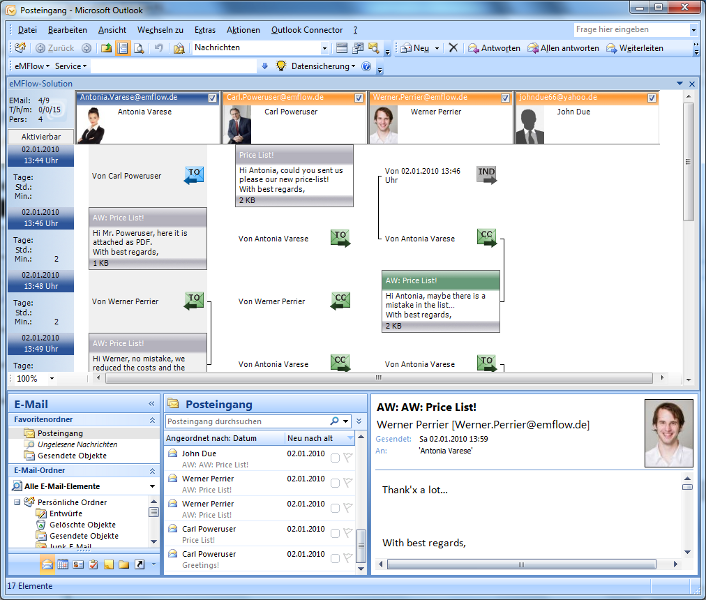Screen dimensions: 706x600
Task: Open the Ansicht menu
Action: [x=112, y=30]
